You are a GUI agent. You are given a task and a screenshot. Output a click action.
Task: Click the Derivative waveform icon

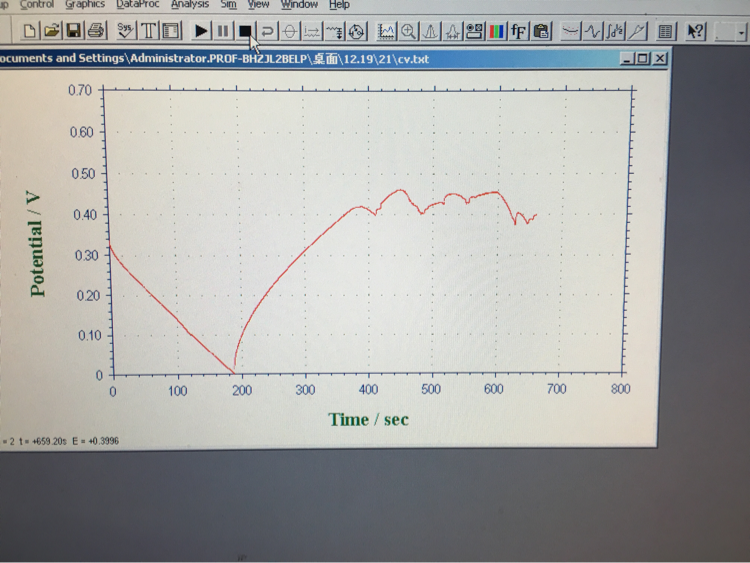(x=593, y=32)
